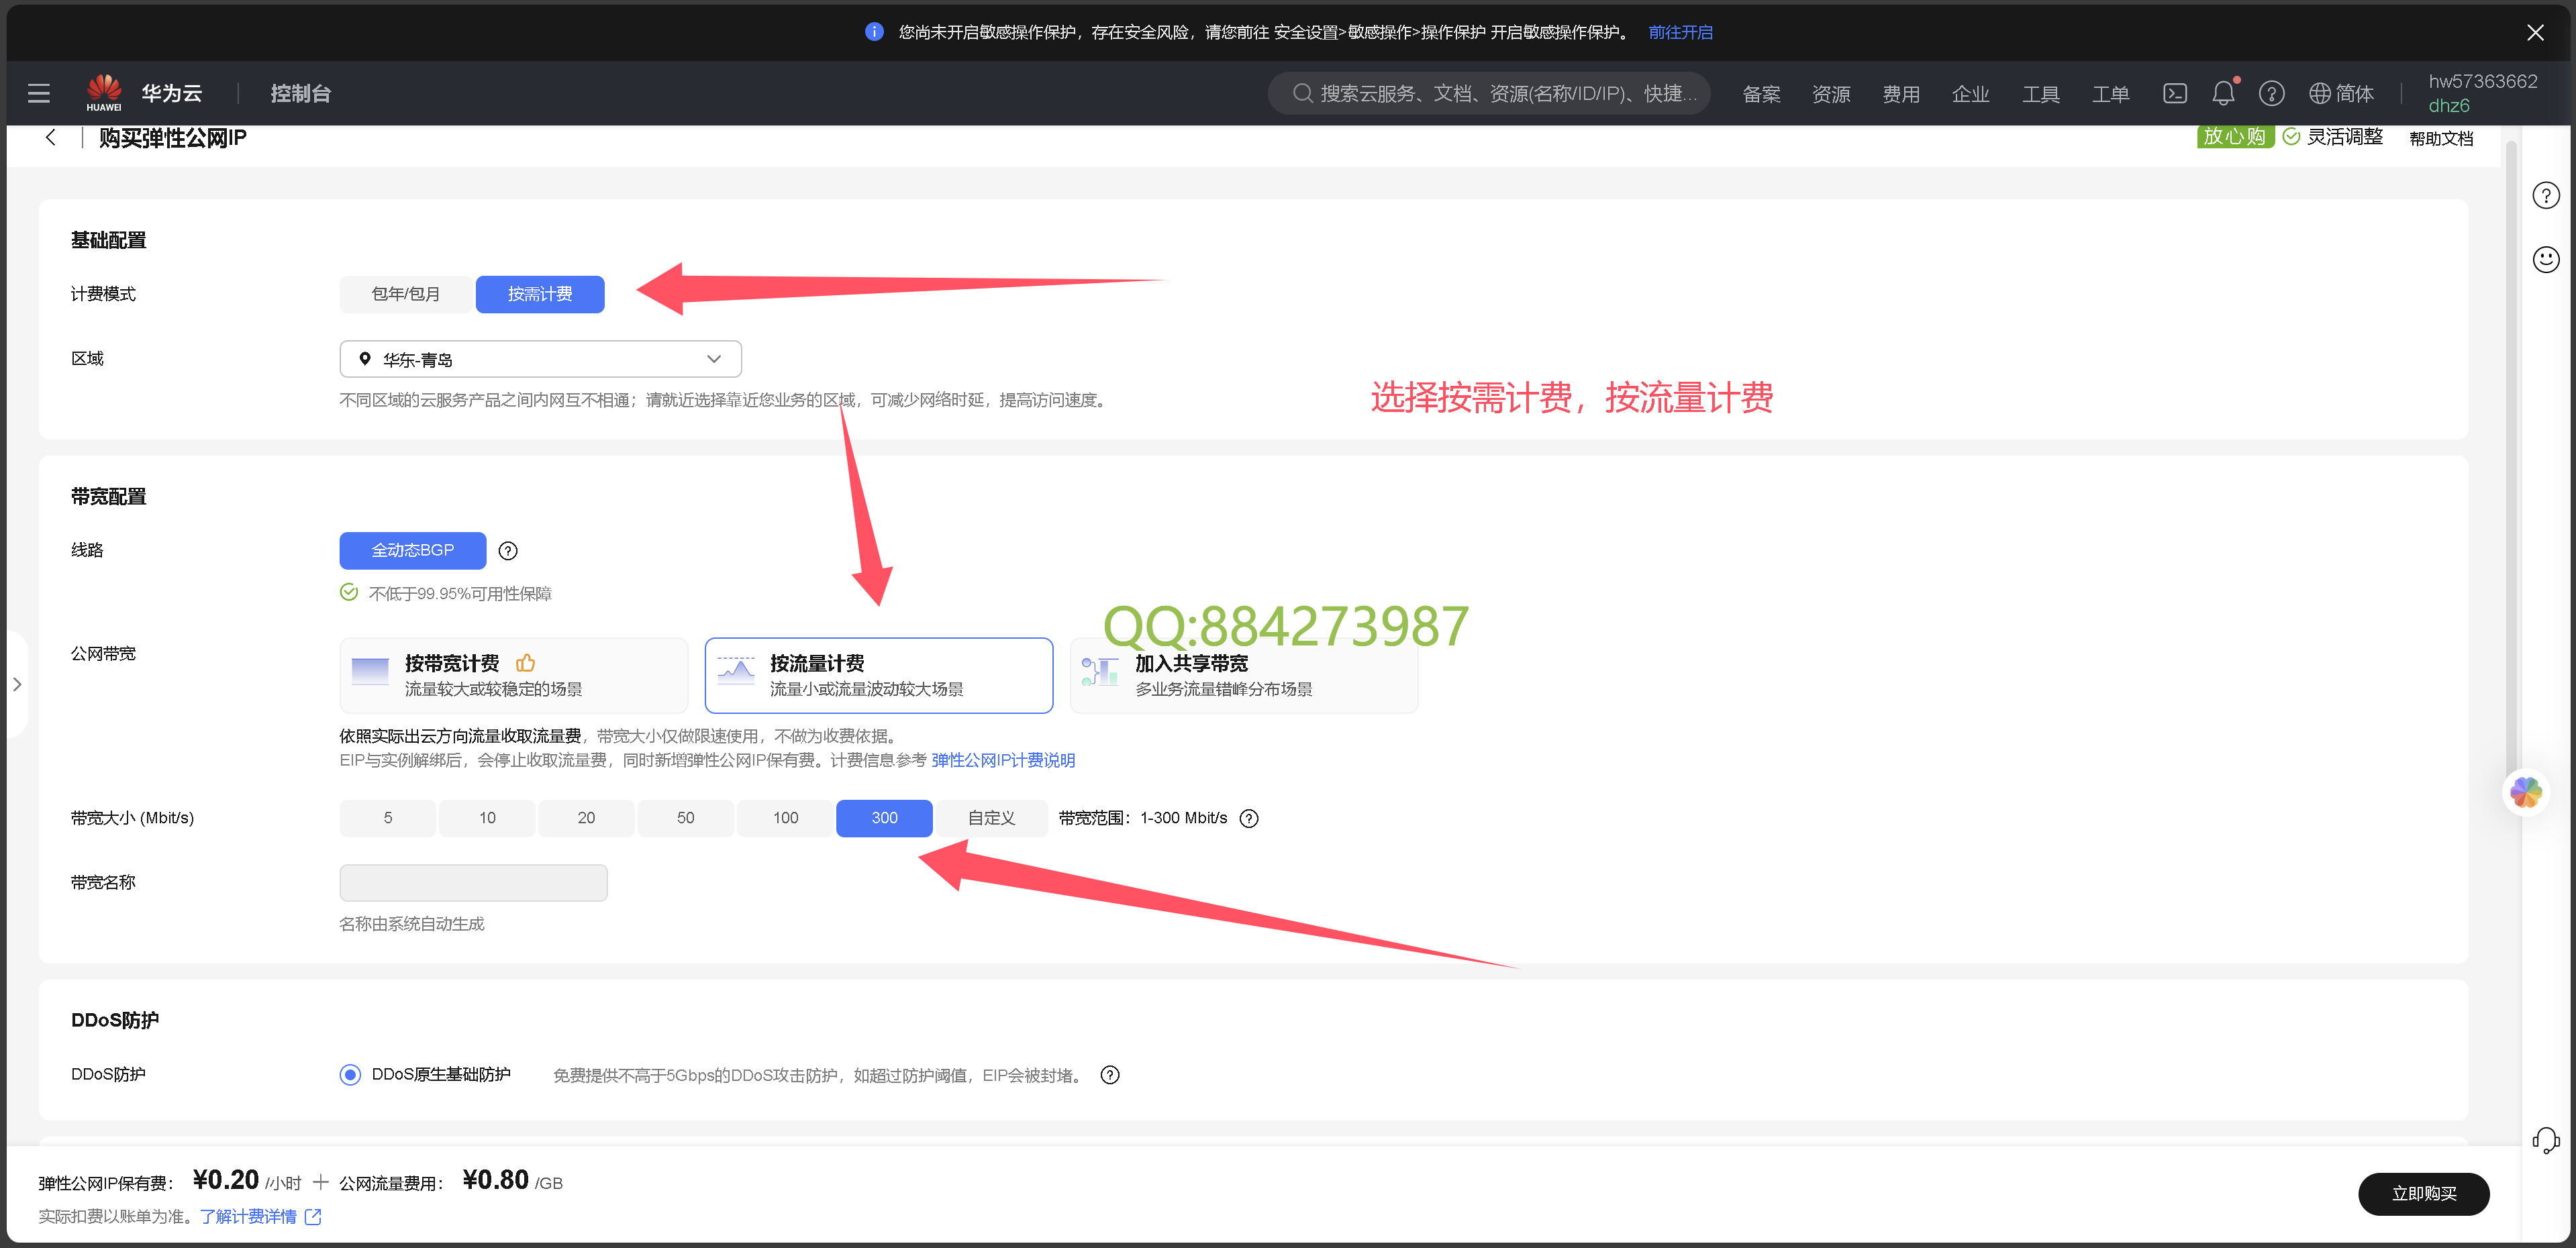Dismiss the security warning banner
Image resolution: width=2576 pixels, height=1248 pixels.
click(x=2535, y=32)
